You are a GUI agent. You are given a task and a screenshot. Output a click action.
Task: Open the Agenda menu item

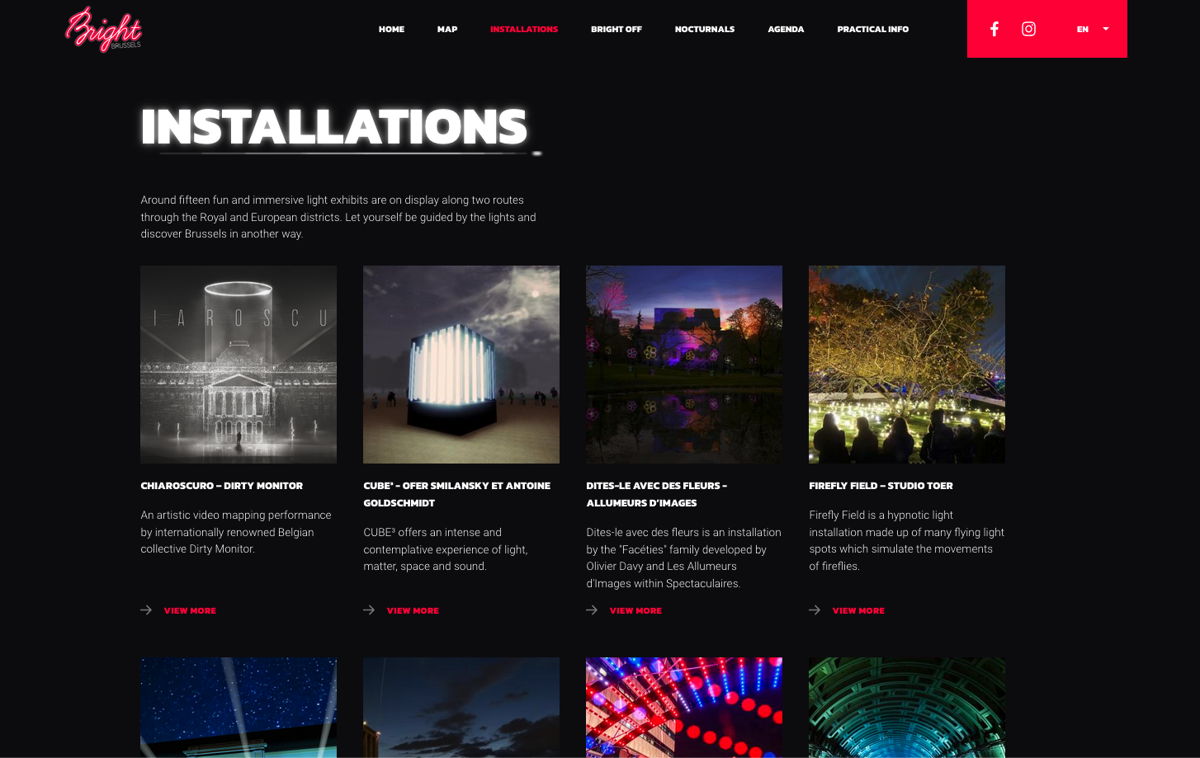[x=786, y=29]
